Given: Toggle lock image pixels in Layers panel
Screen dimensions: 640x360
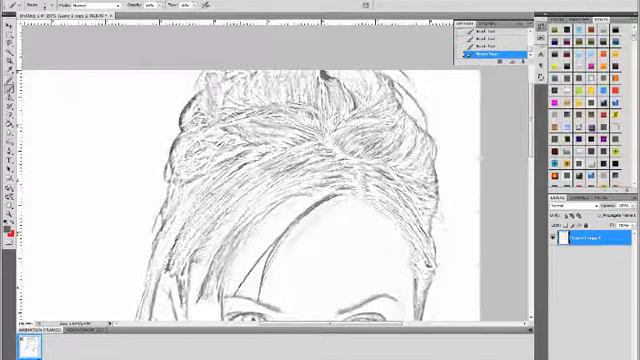Looking at the screenshot, I should point(572,225).
